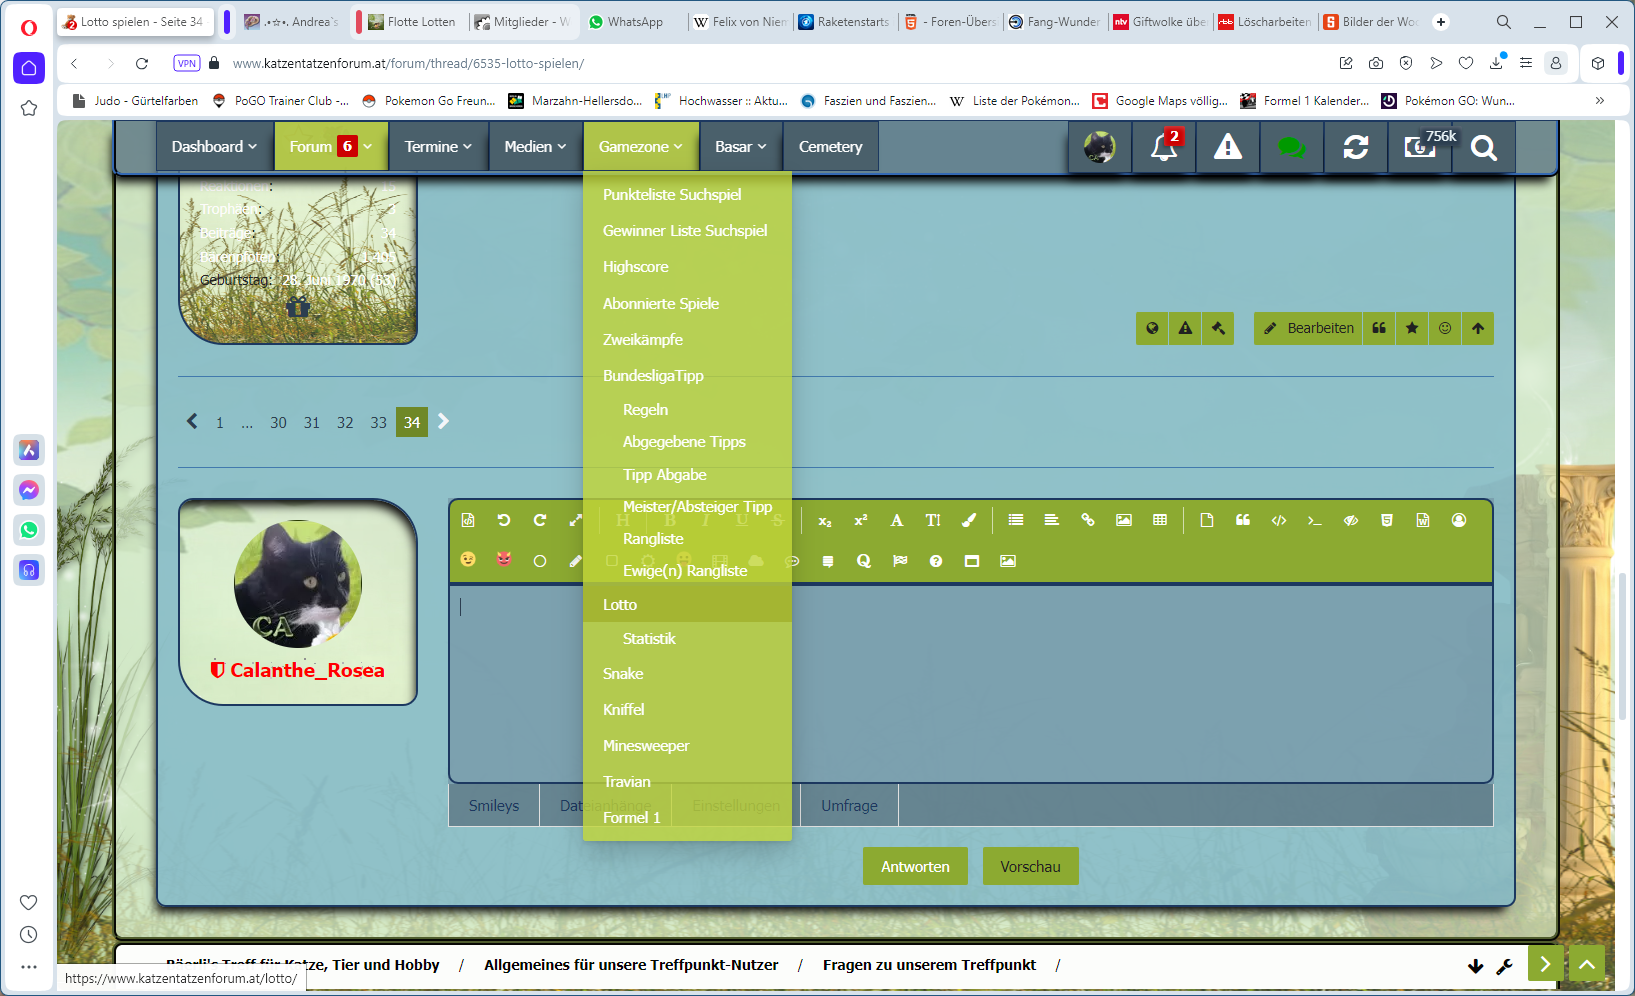This screenshot has height=996, width=1635.
Task: Click the paintbrush text color icon
Action: pyautogui.click(x=969, y=520)
